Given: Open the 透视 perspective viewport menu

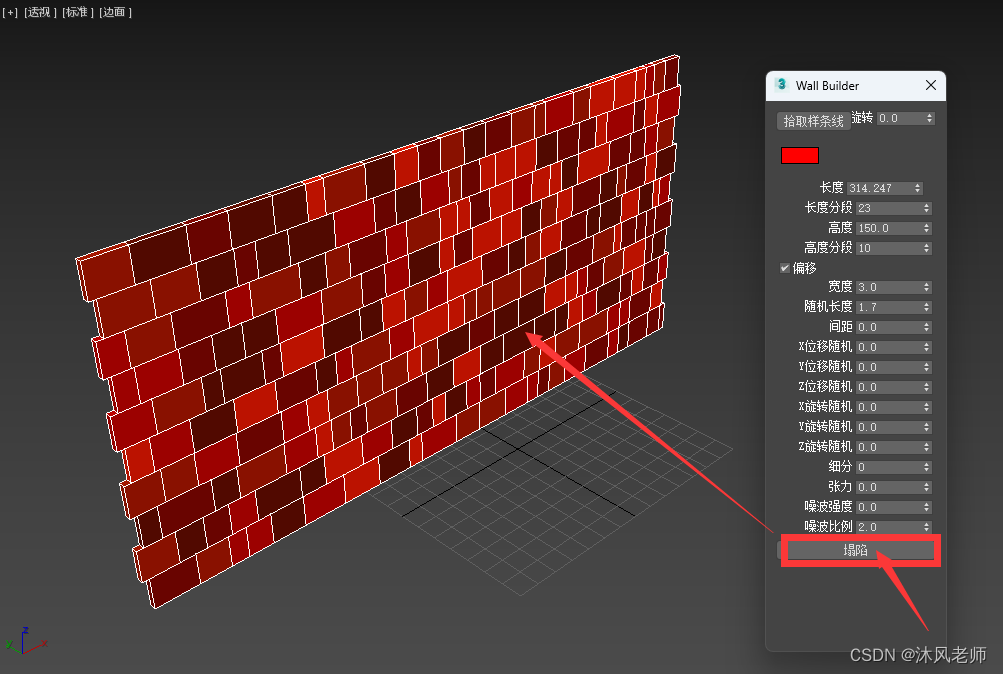Looking at the screenshot, I should (40, 12).
